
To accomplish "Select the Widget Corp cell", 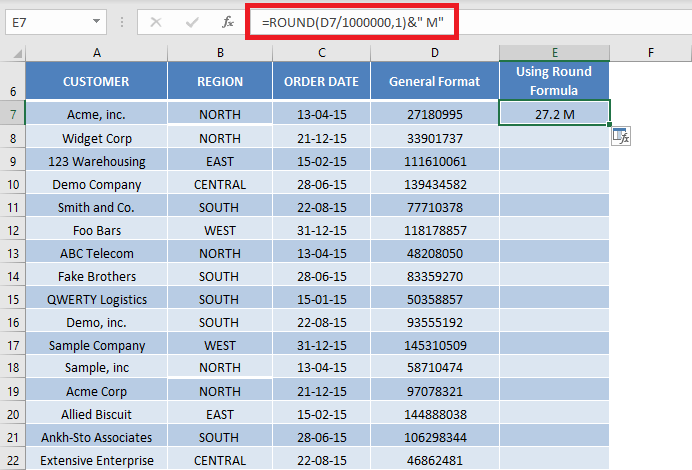I will (96, 138).
